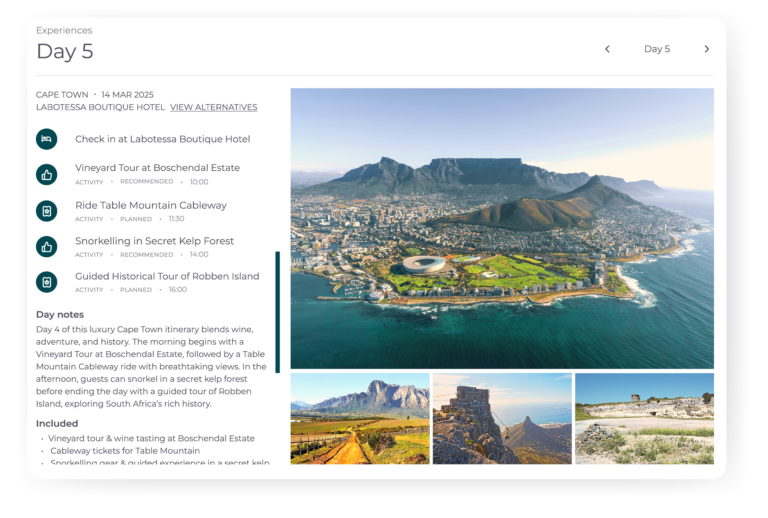
Task: Click thumbs-up icon for Vineyard Tour
Action: [x=47, y=175]
